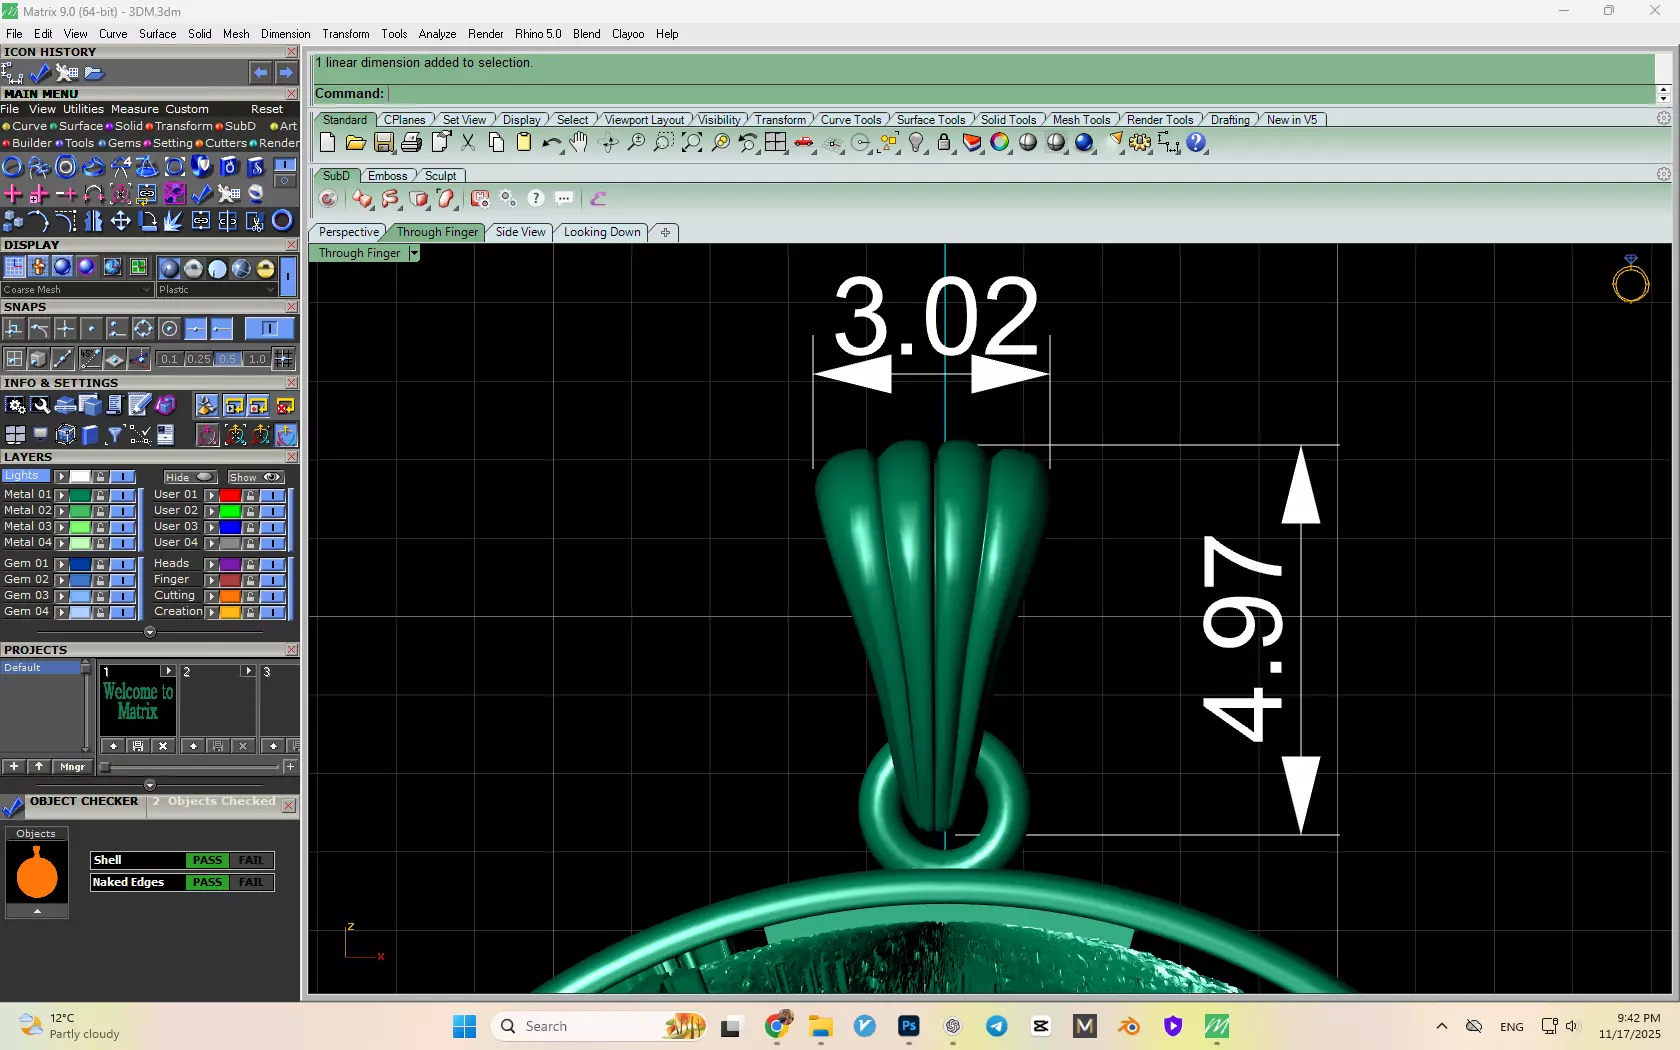
Task: Open Options with the gear icon in toolbar
Action: pos(1140,143)
